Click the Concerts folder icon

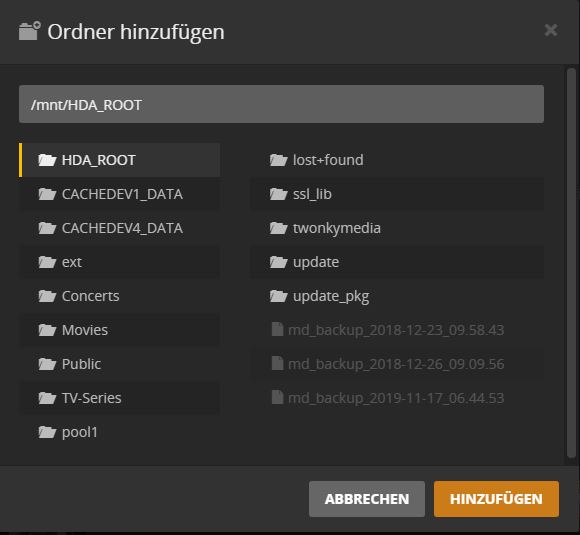[x=47, y=296]
